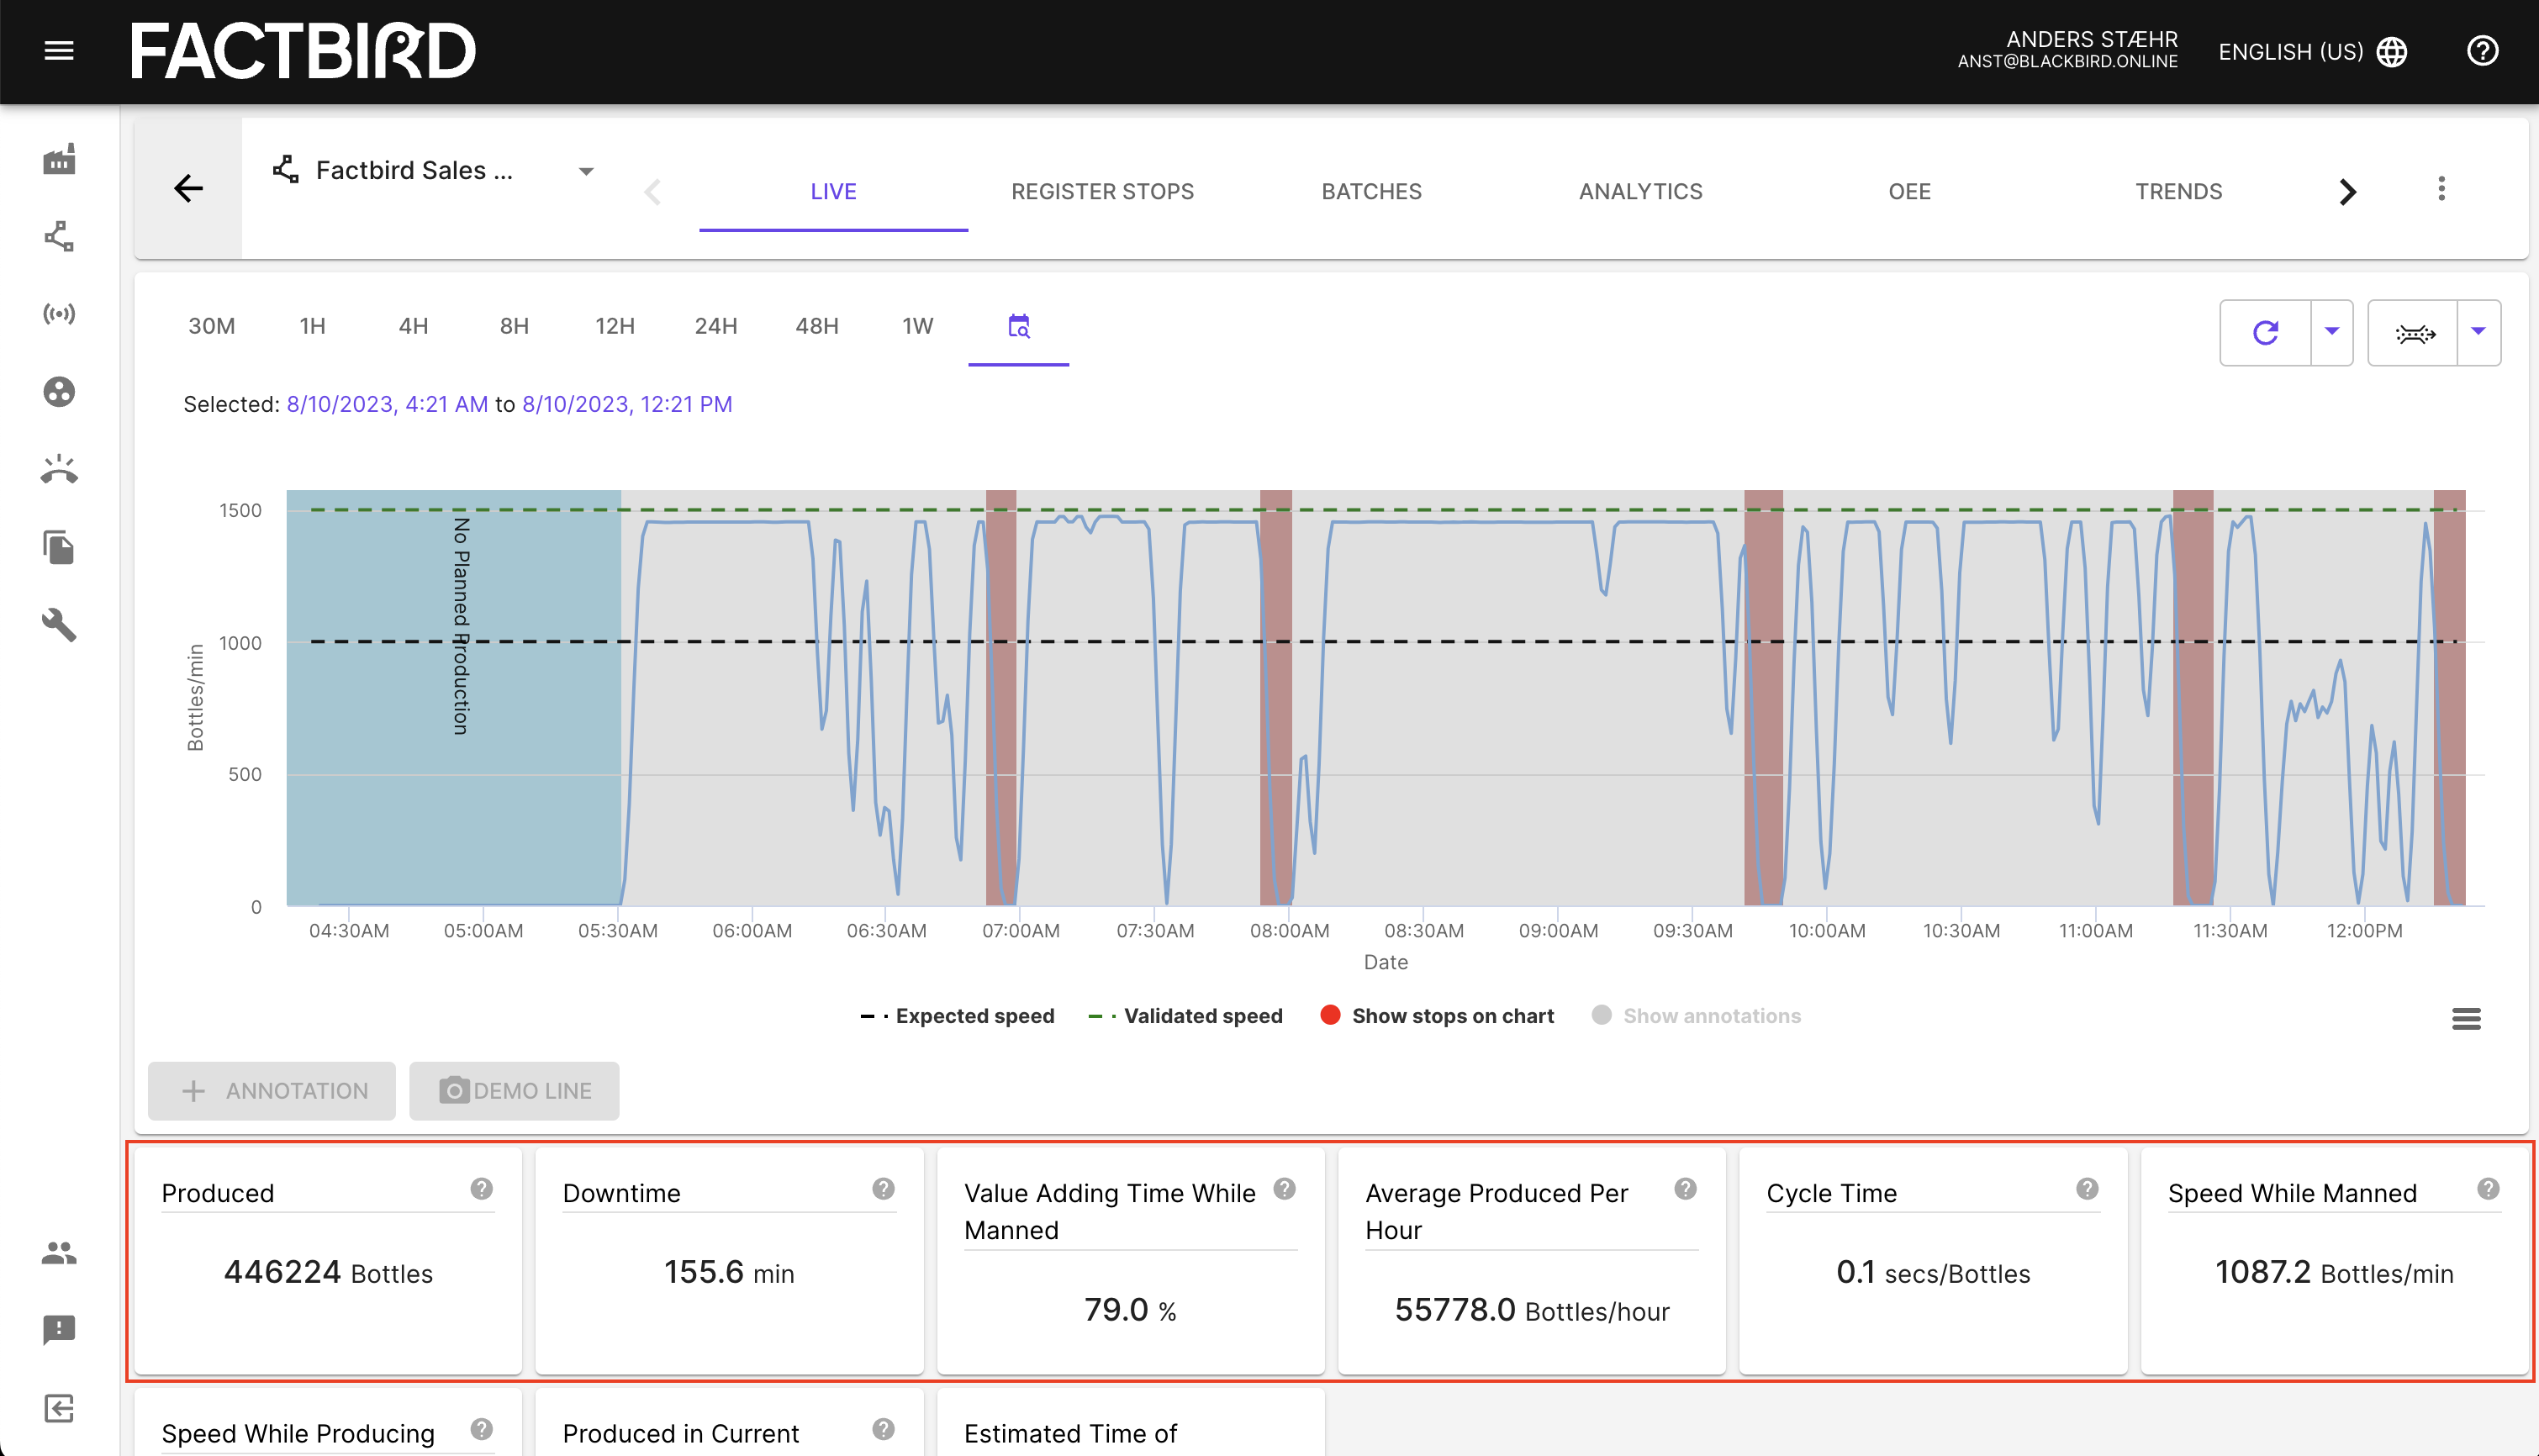Open the TRENDS tab
Screen dimensions: 2539x1456
(x=2178, y=191)
